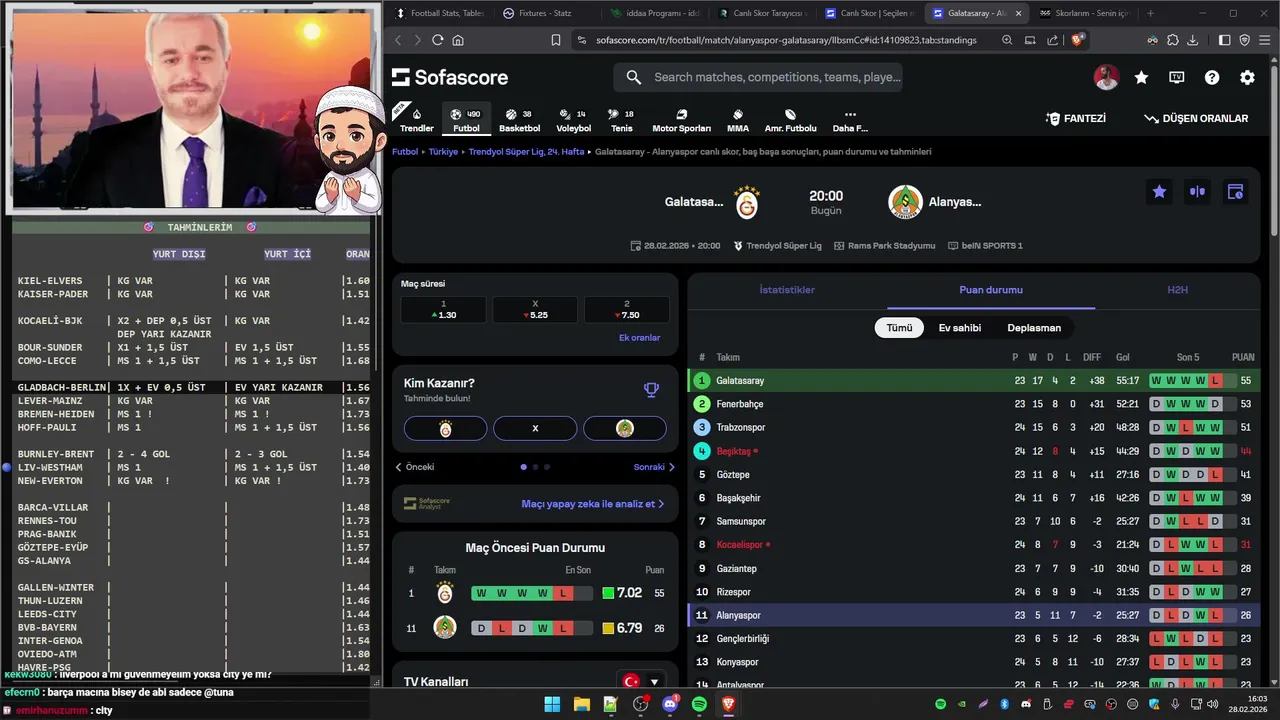Vote X draw in Kim Kazanır
Viewport: 1280px width, 720px height.
pos(535,428)
